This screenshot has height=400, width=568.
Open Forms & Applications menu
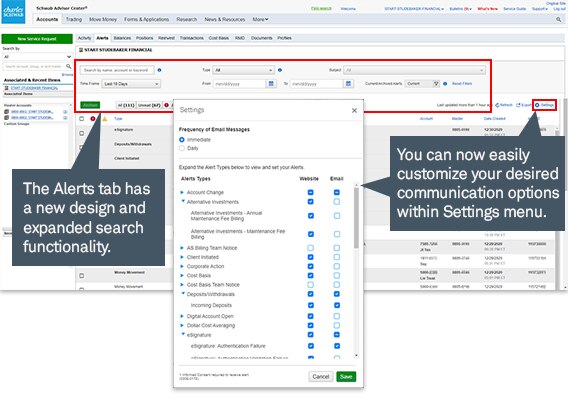(146, 20)
